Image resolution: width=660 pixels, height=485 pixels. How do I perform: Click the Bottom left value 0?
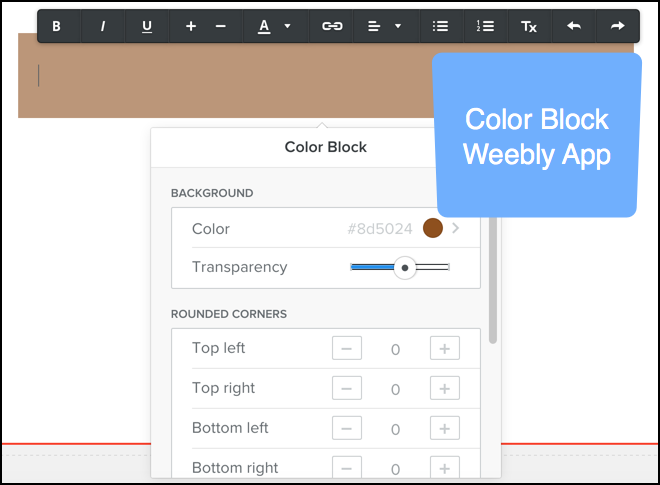coord(395,429)
